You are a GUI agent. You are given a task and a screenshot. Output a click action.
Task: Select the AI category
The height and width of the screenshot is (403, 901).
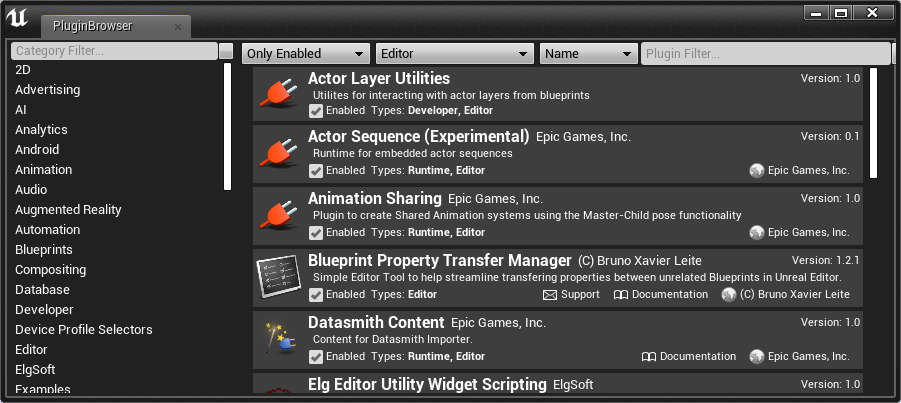click(21, 110)
